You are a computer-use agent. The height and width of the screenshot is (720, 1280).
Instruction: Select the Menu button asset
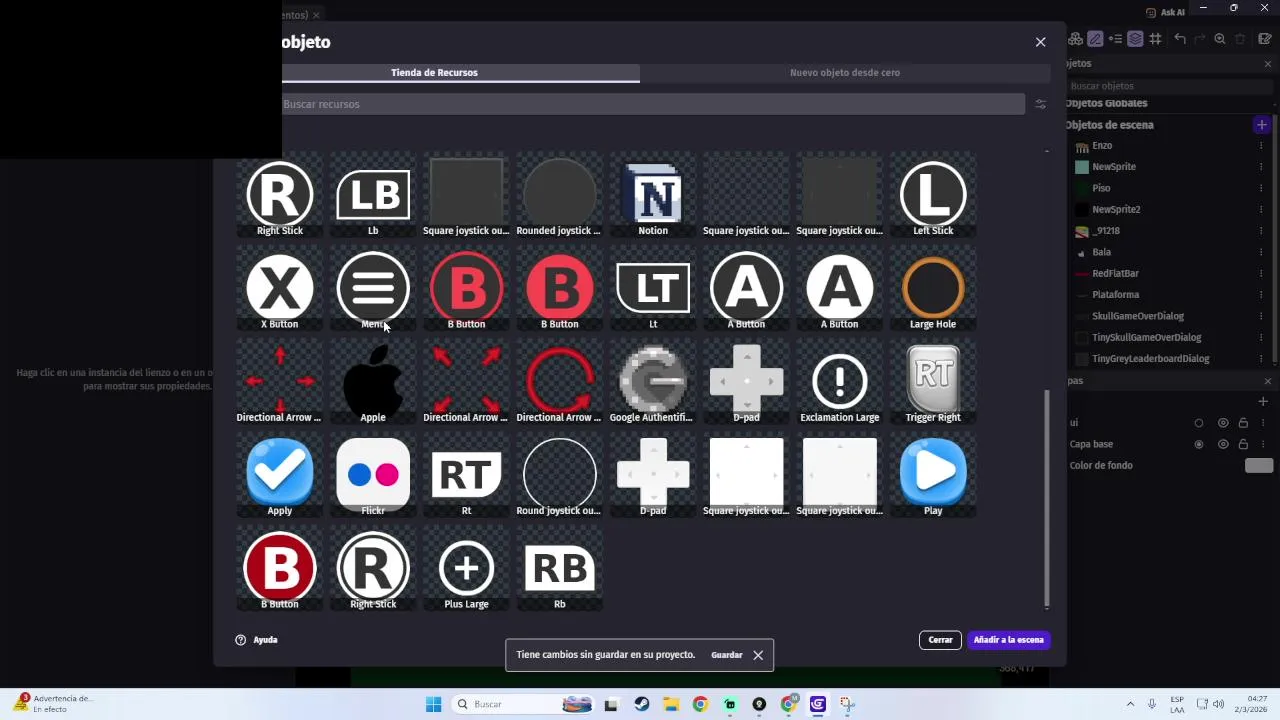click(x=373, y=288)
